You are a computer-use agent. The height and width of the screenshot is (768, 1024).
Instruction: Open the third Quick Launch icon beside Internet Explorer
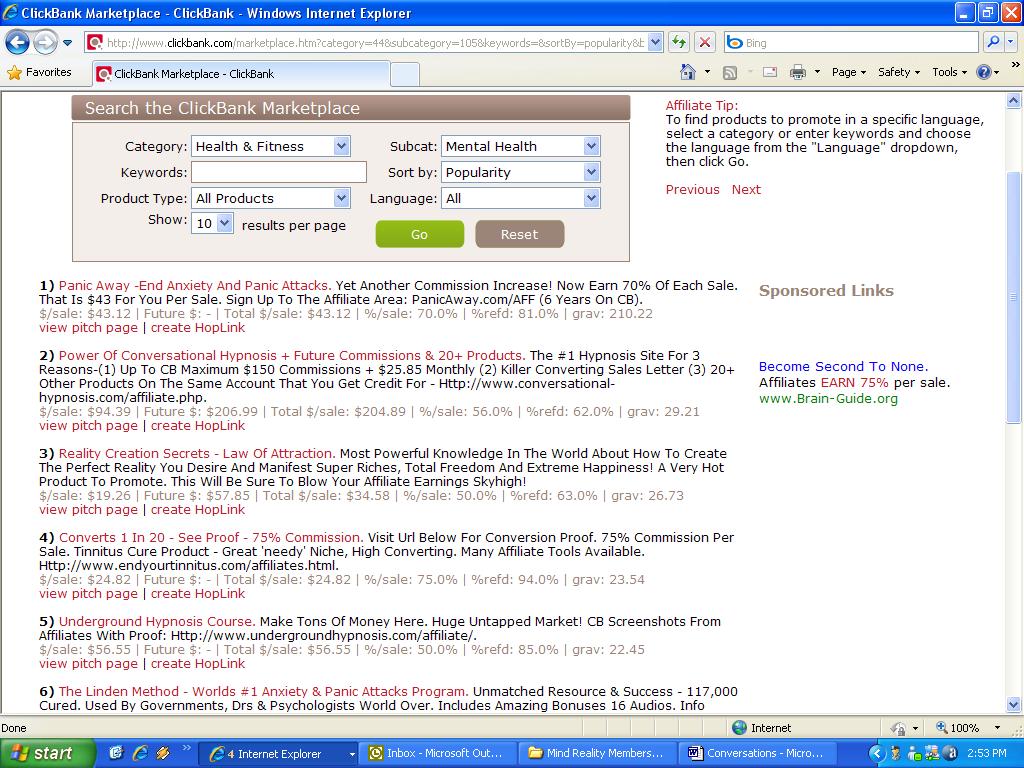163,754
